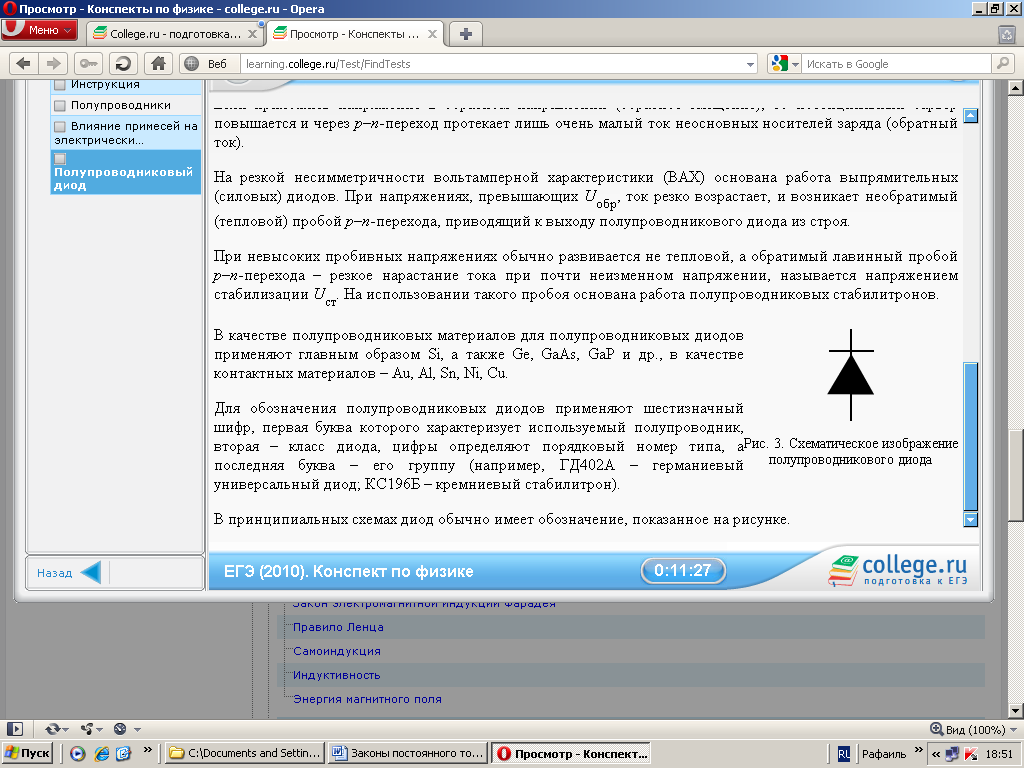Open Правило Ленца link
This screenshot has width=1024, height=768.
click(x=338, y=627)
